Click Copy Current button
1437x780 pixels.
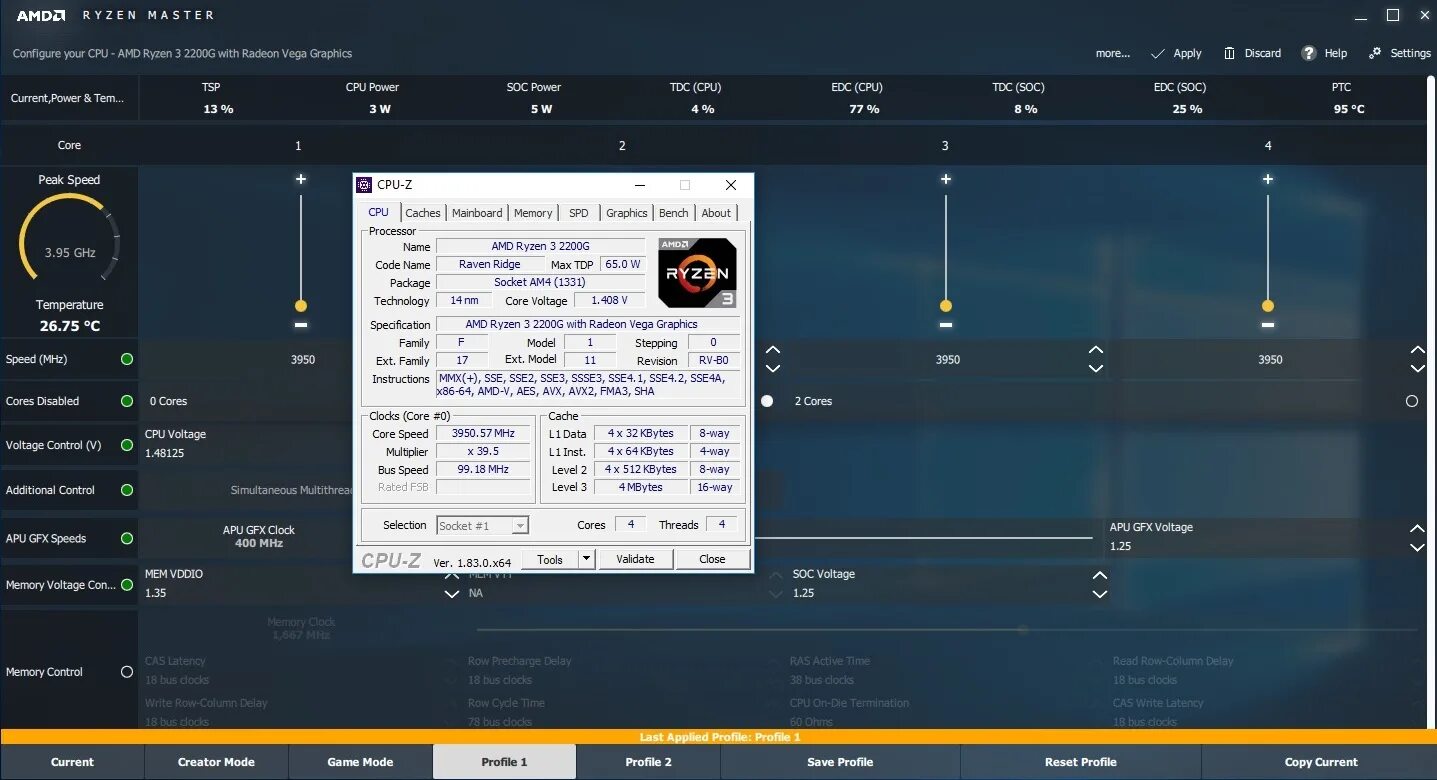(x=1321, y=762)
